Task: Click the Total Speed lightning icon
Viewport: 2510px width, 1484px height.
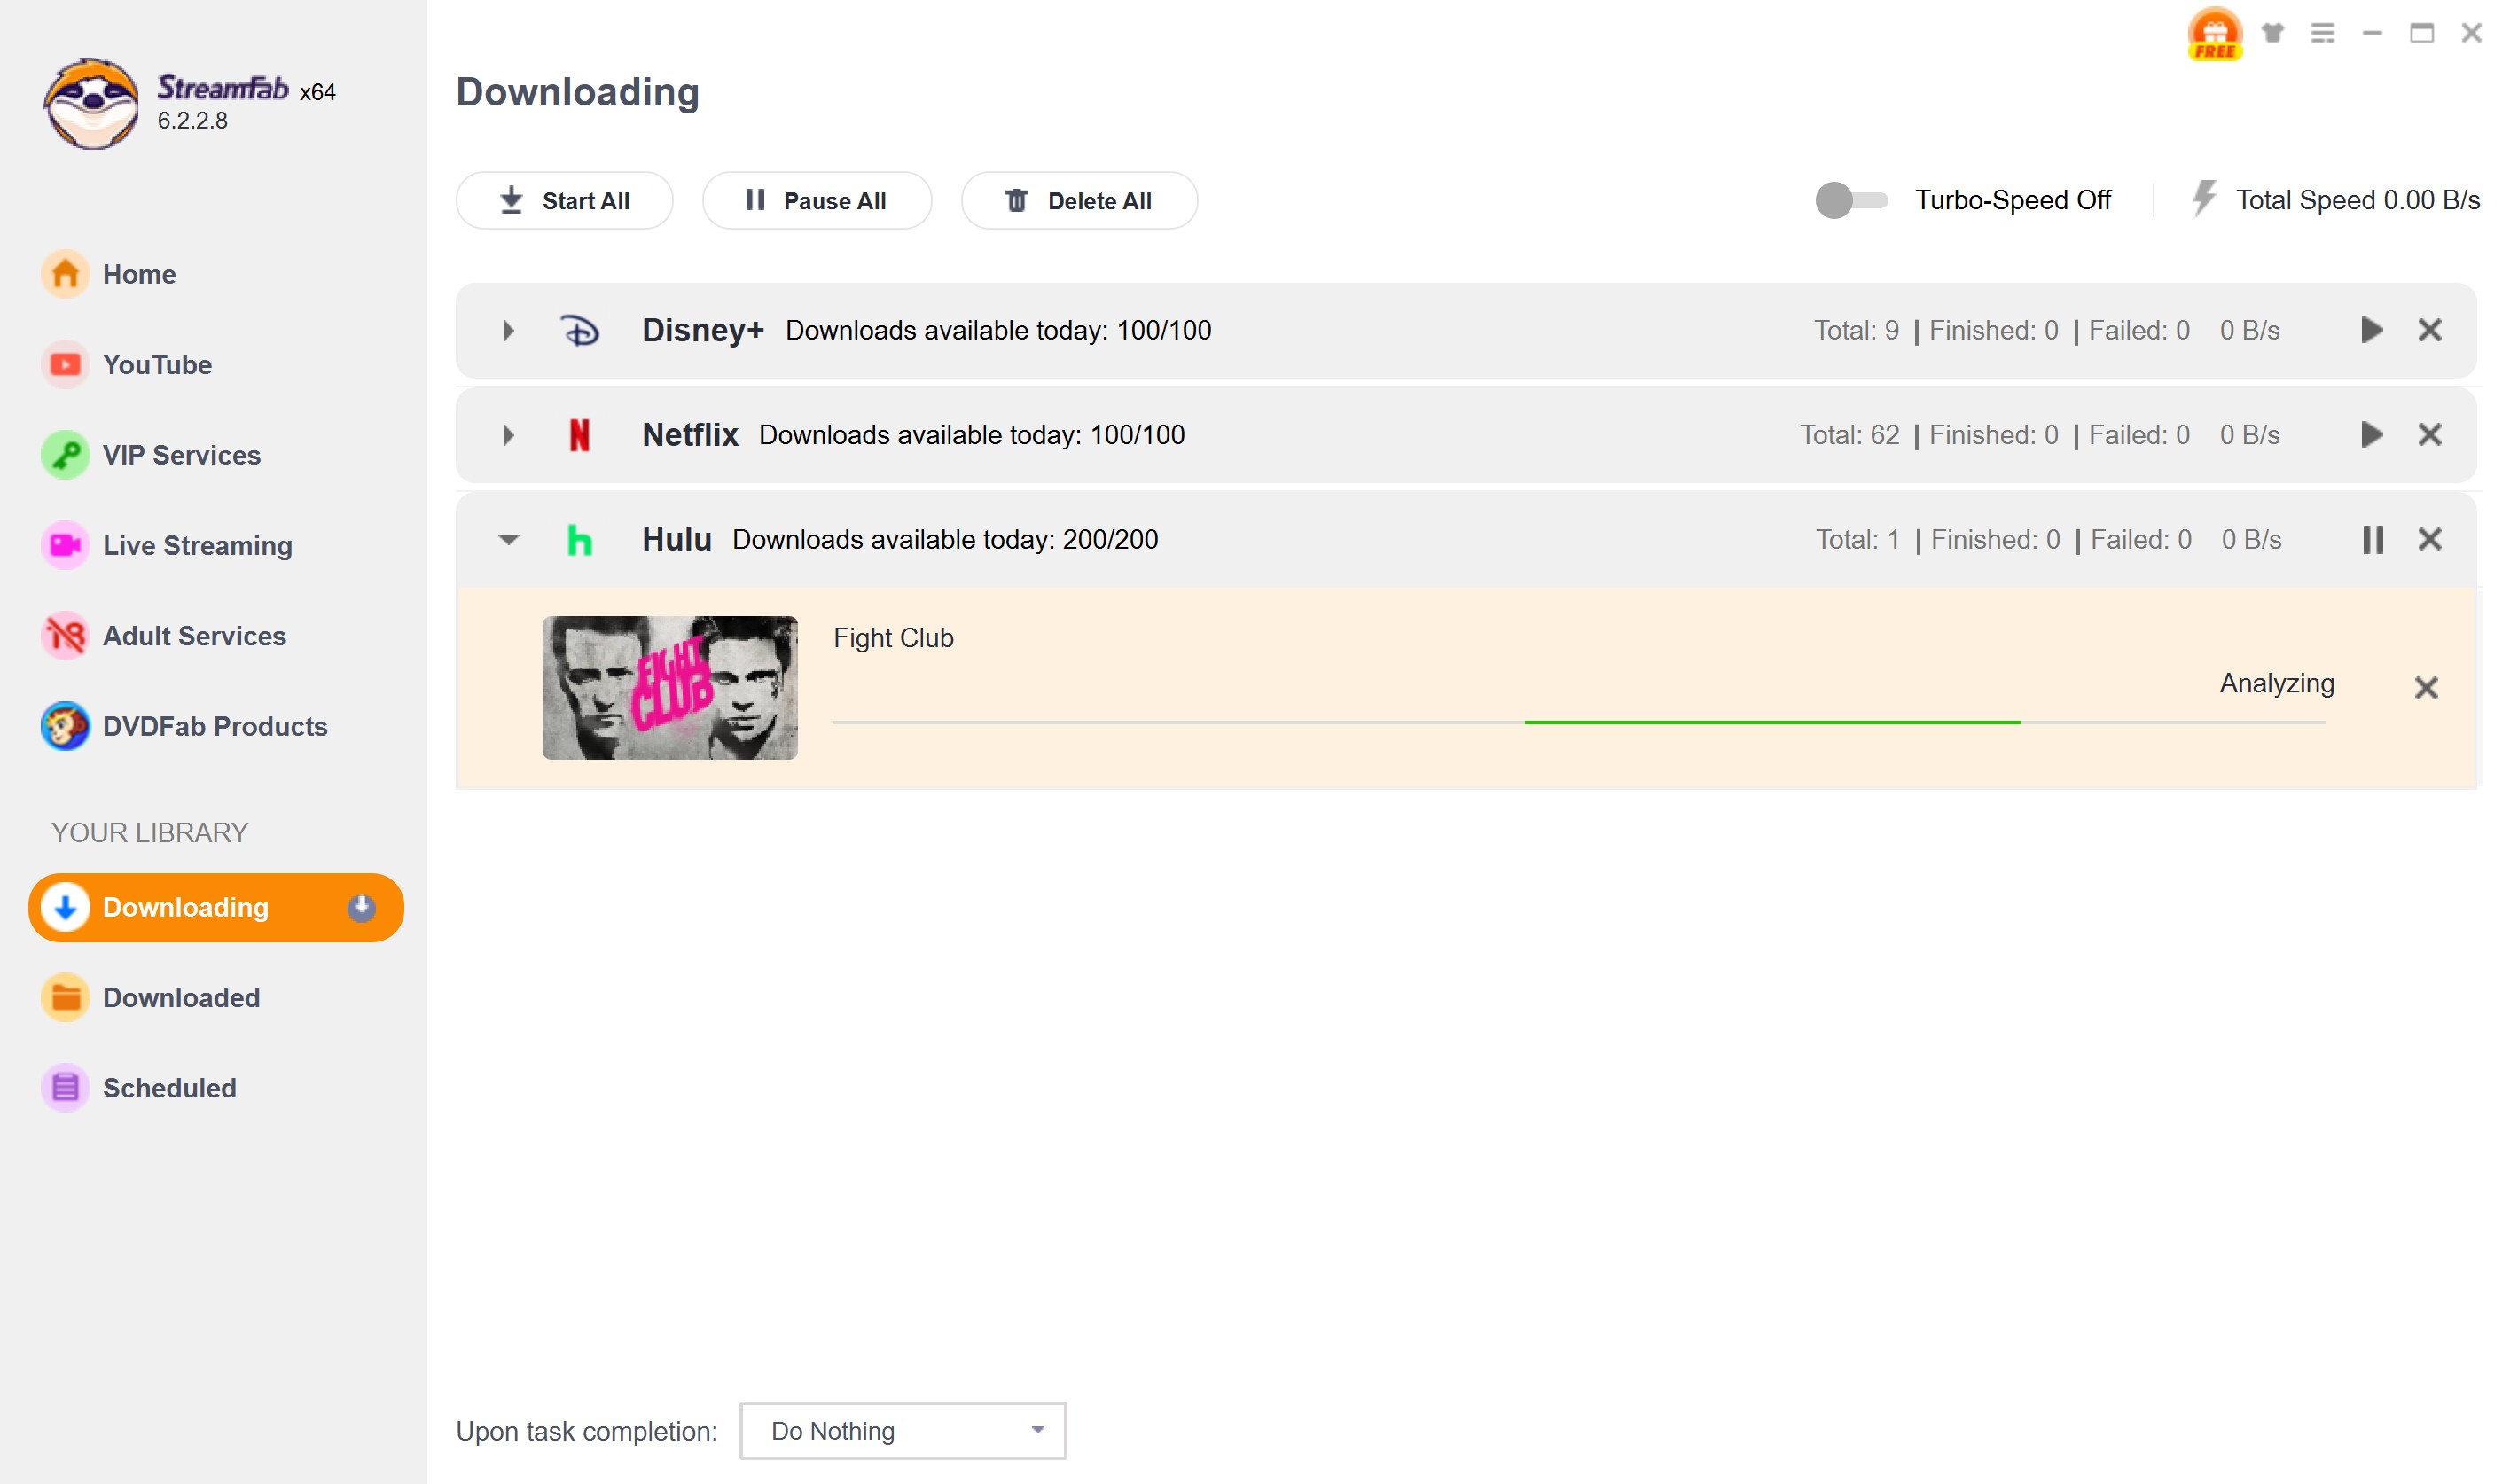Action: [x=2203, y=198]
